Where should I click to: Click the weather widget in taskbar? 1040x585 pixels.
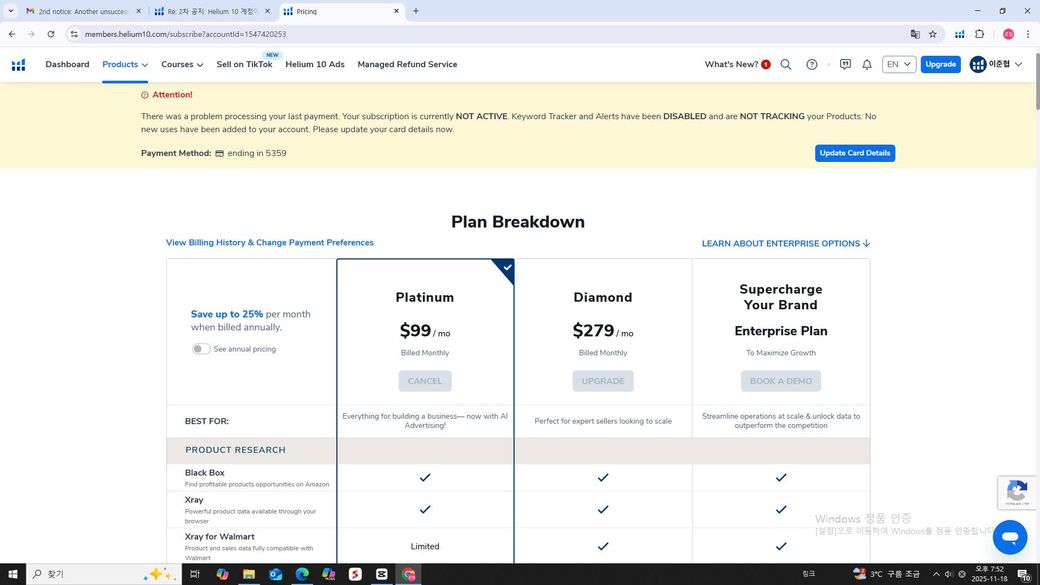[x=886, y=574]
